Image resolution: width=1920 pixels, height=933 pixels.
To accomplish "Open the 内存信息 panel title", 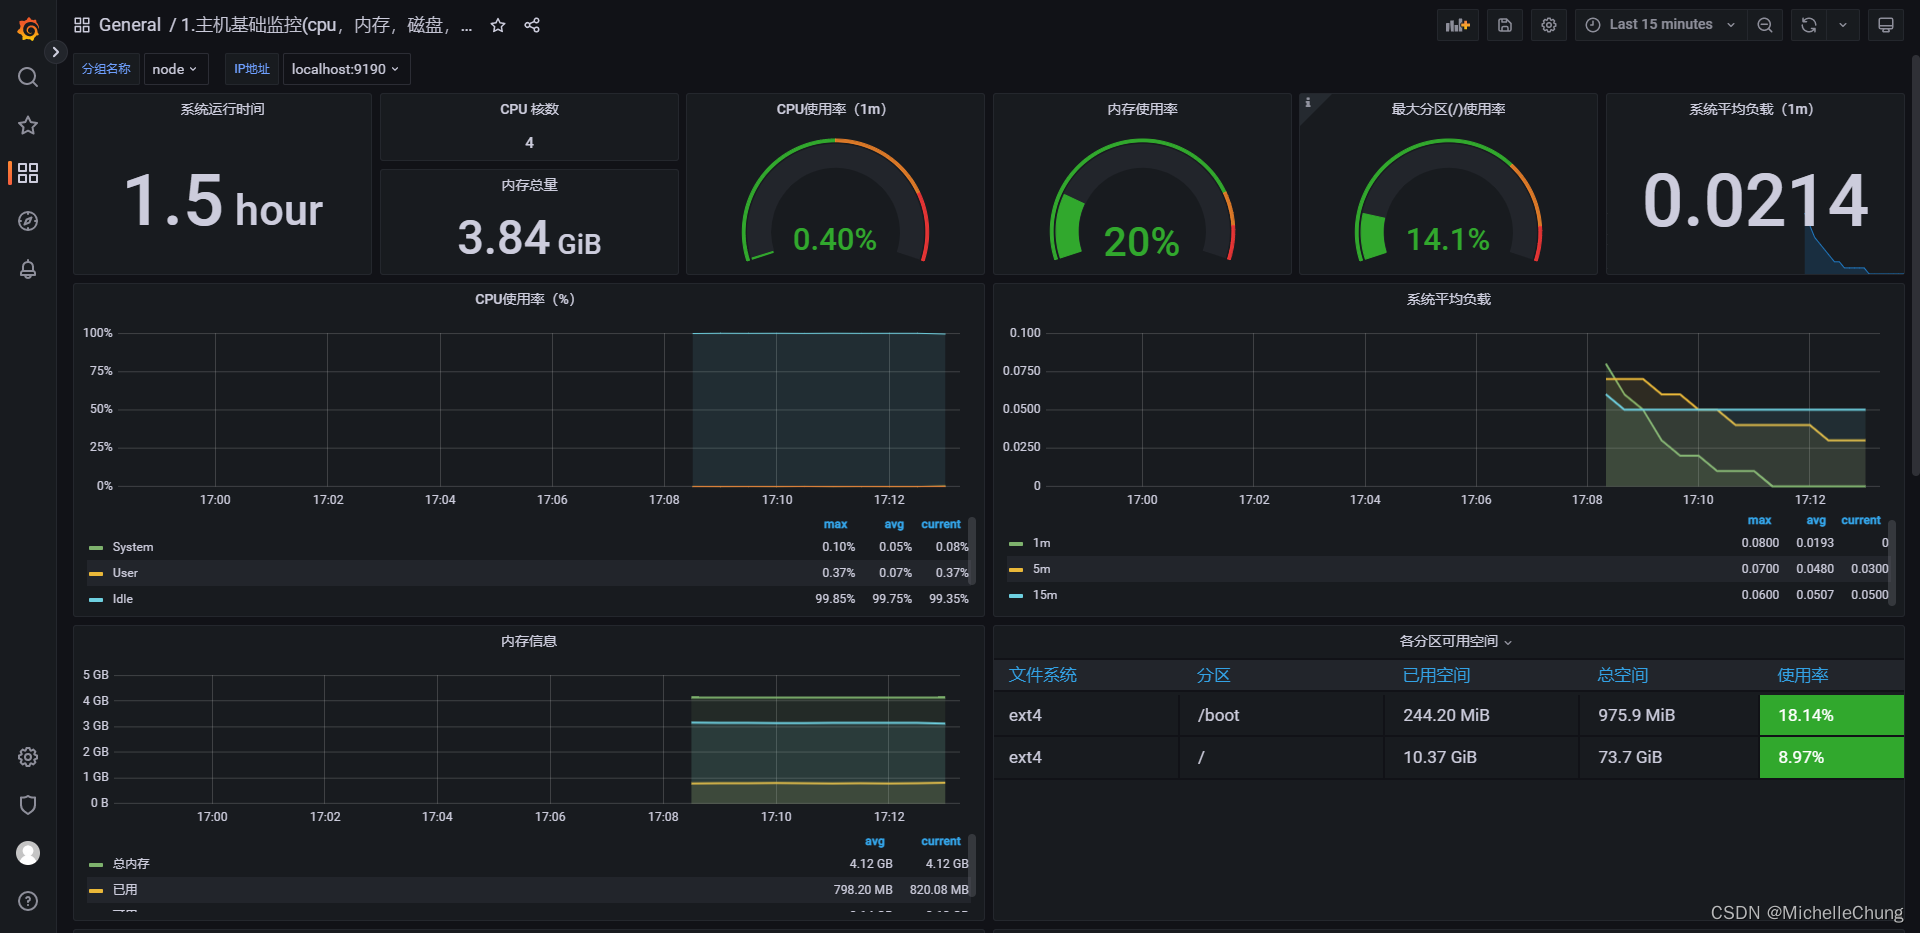I will 529,641.
